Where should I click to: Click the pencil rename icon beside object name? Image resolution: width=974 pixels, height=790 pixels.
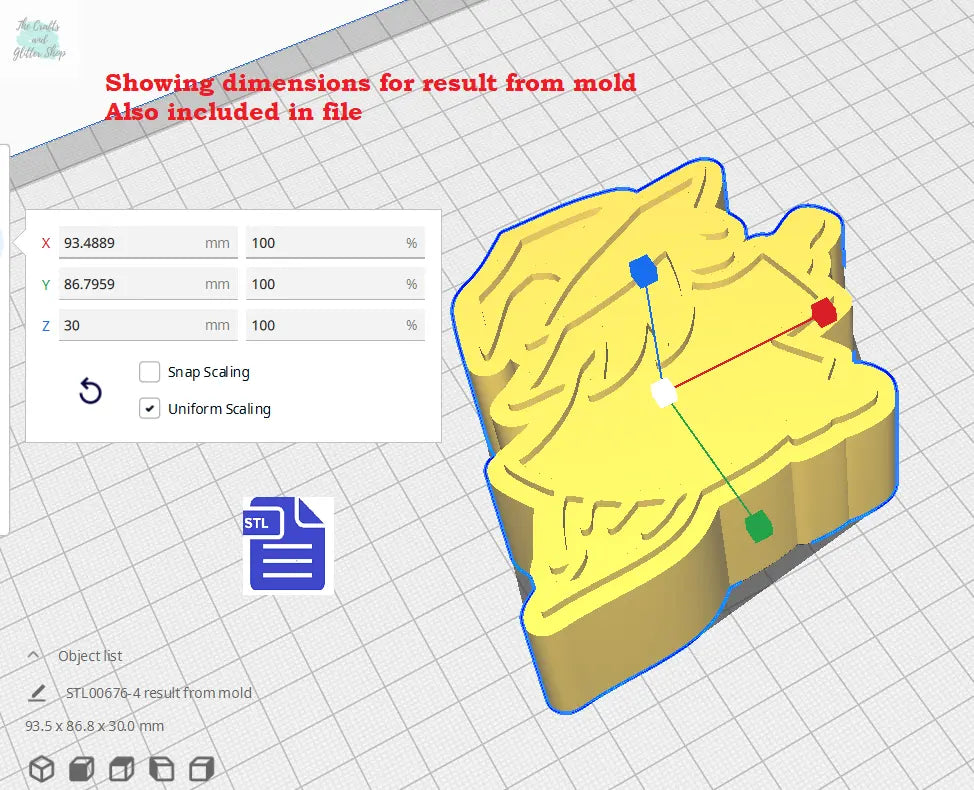tap(38, 692)
